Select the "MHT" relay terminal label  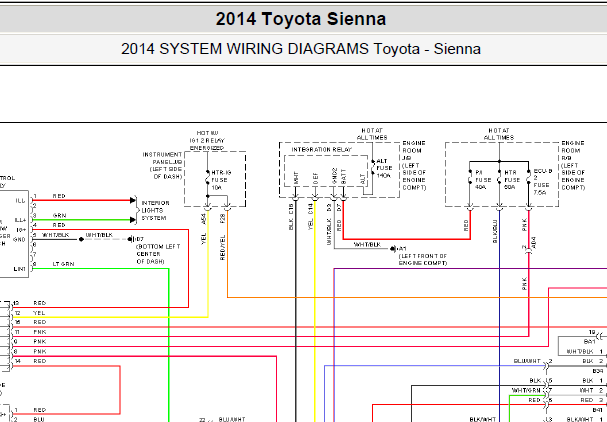pos(297,178)
